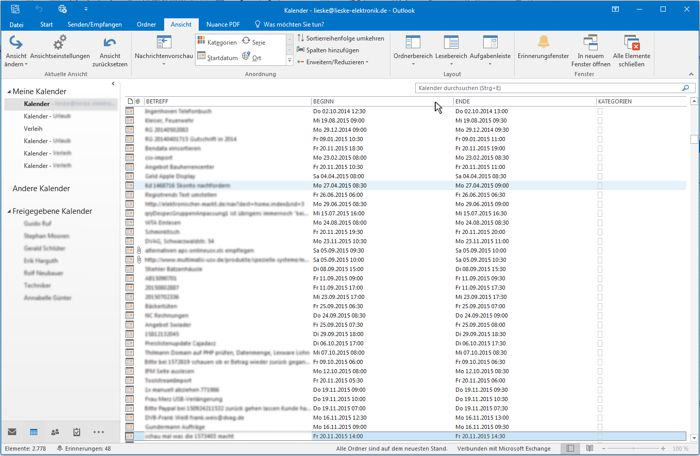This screenshot has height=456, width=700.
Task: Sort the list by the Beginn column header
Action: (324, 101)
